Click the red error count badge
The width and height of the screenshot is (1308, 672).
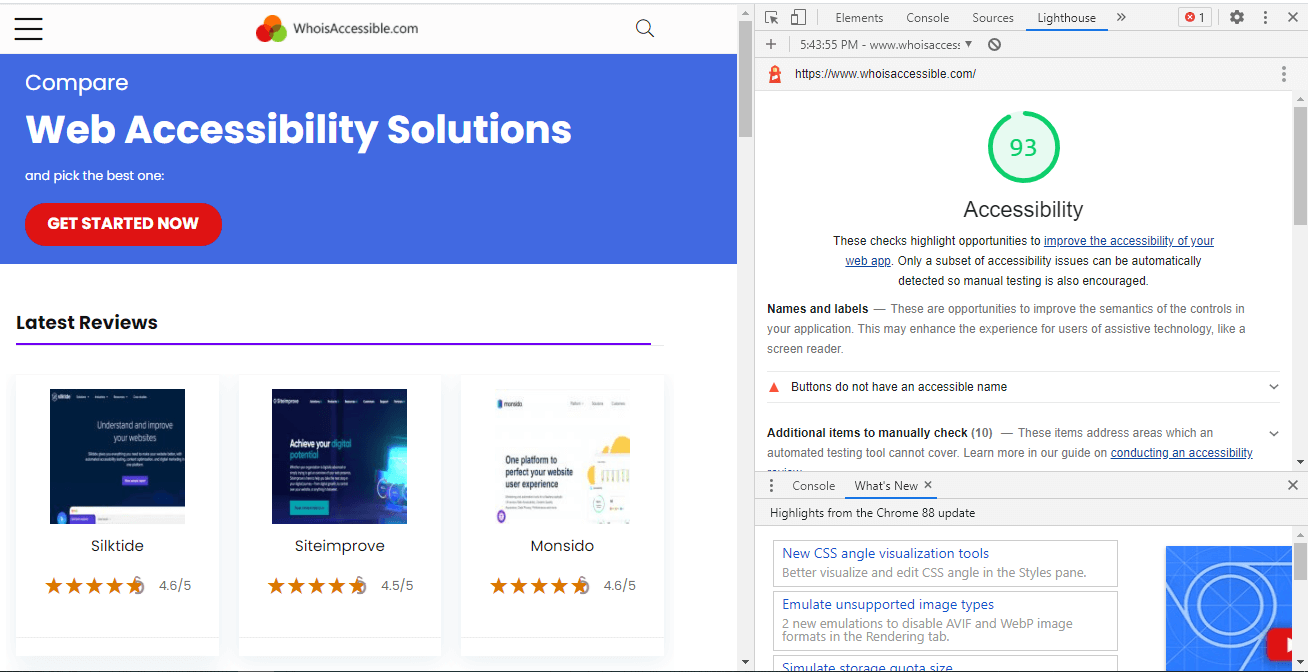click(x=1194, y=18)
